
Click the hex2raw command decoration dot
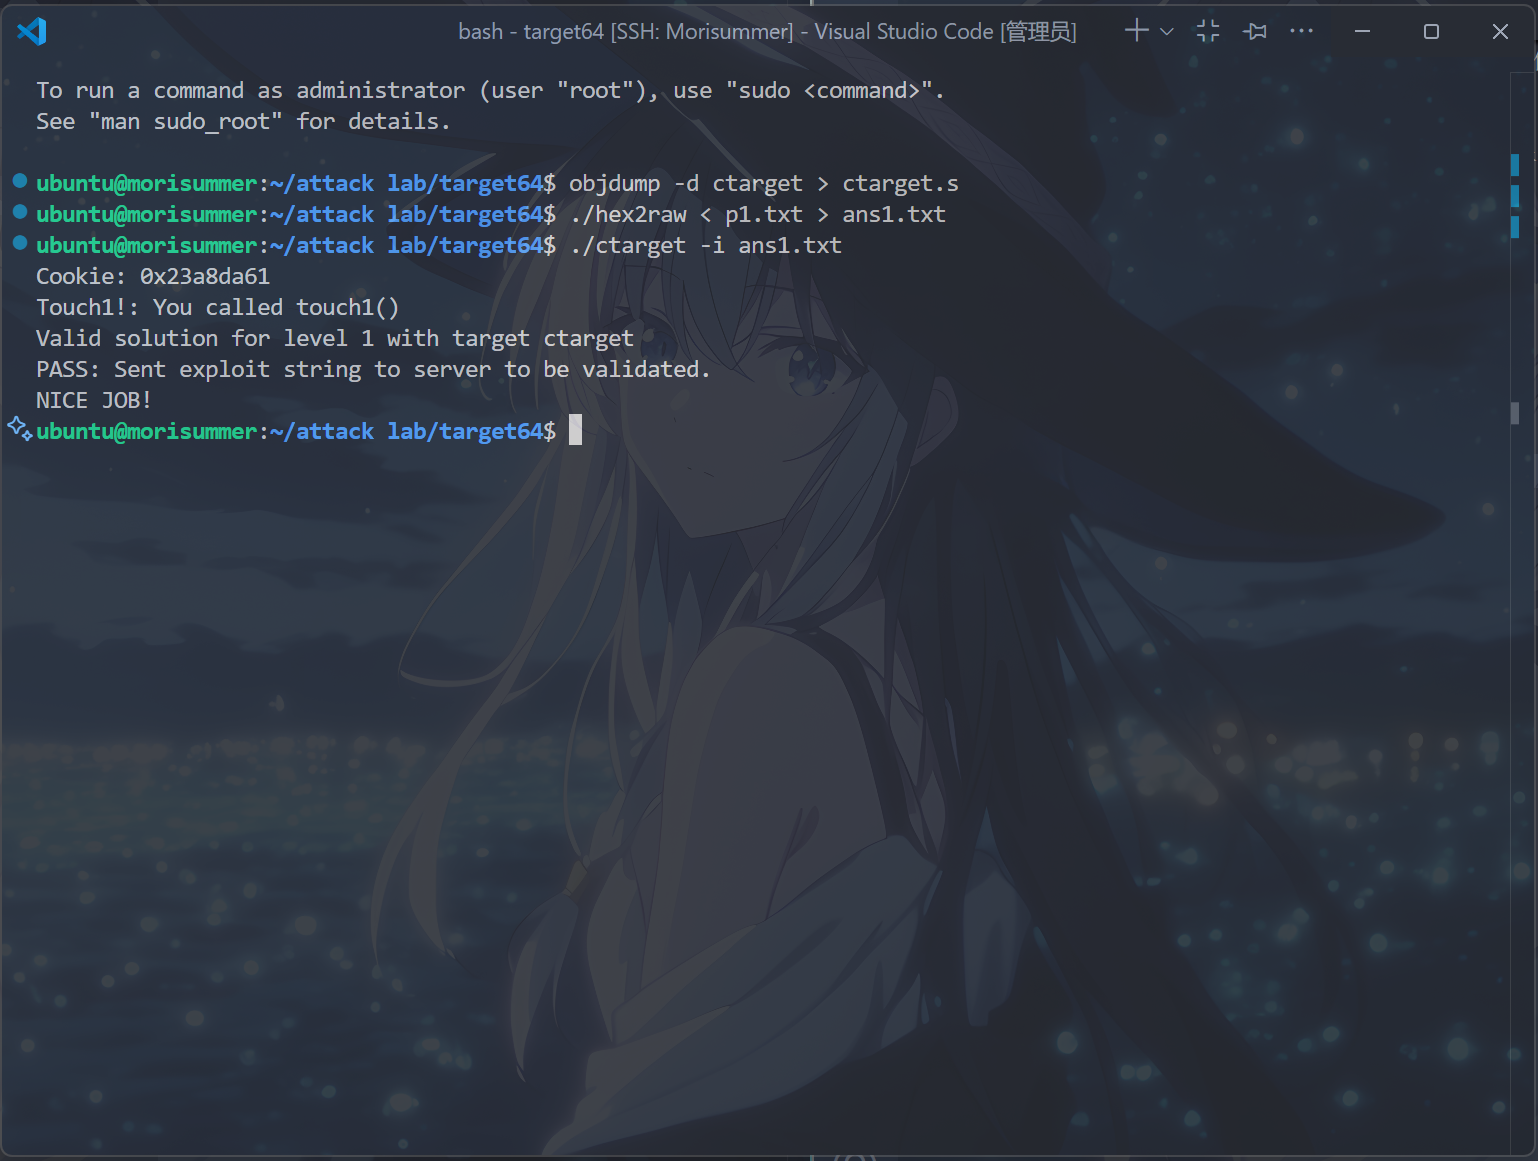pyautogui.click(x=19, y=212)
